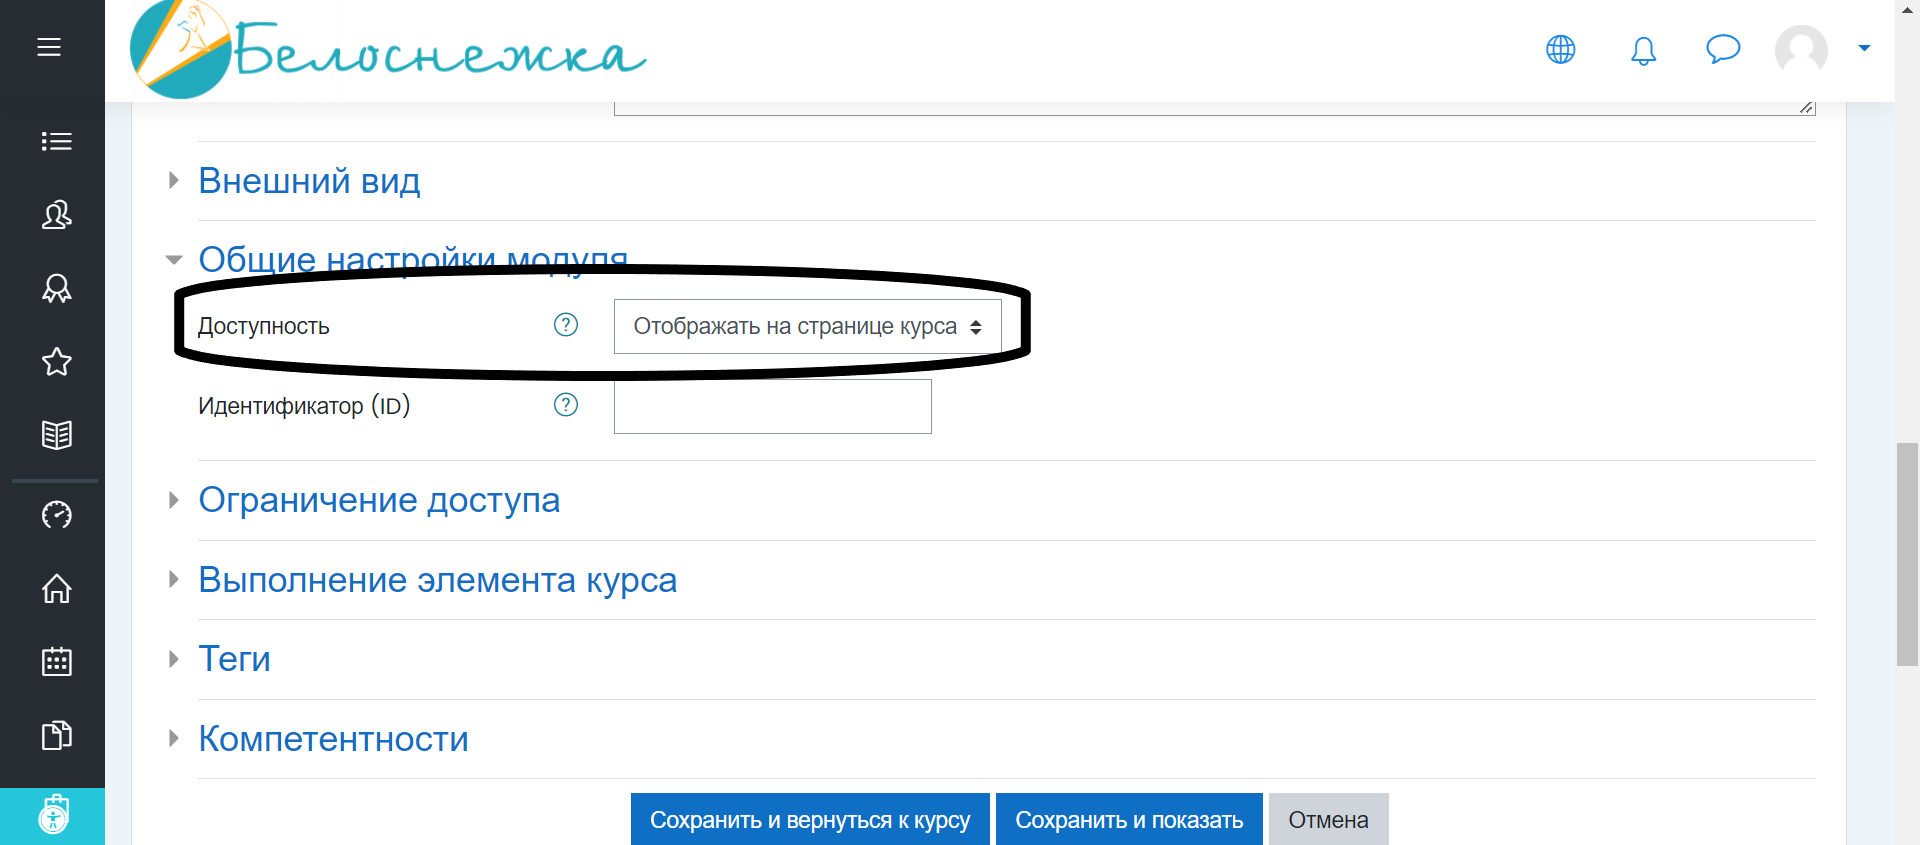Expand Ограничение доступа section
1920x845 pixels.
pyautogui.click(x=379, y=500)
